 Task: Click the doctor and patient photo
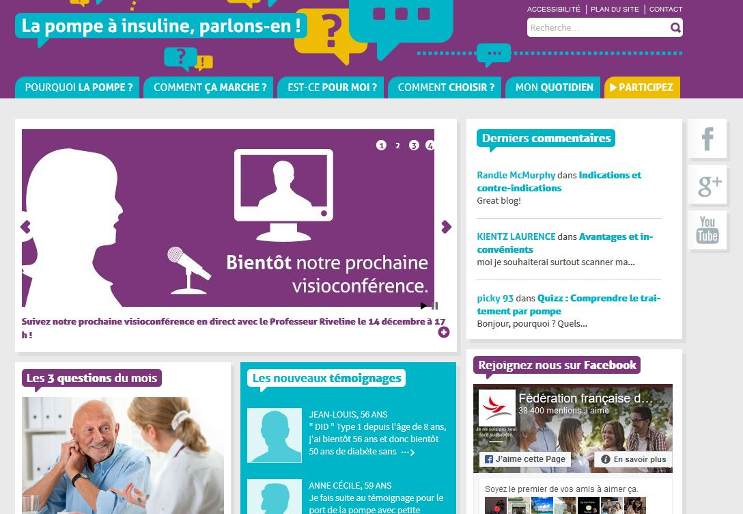123,455
